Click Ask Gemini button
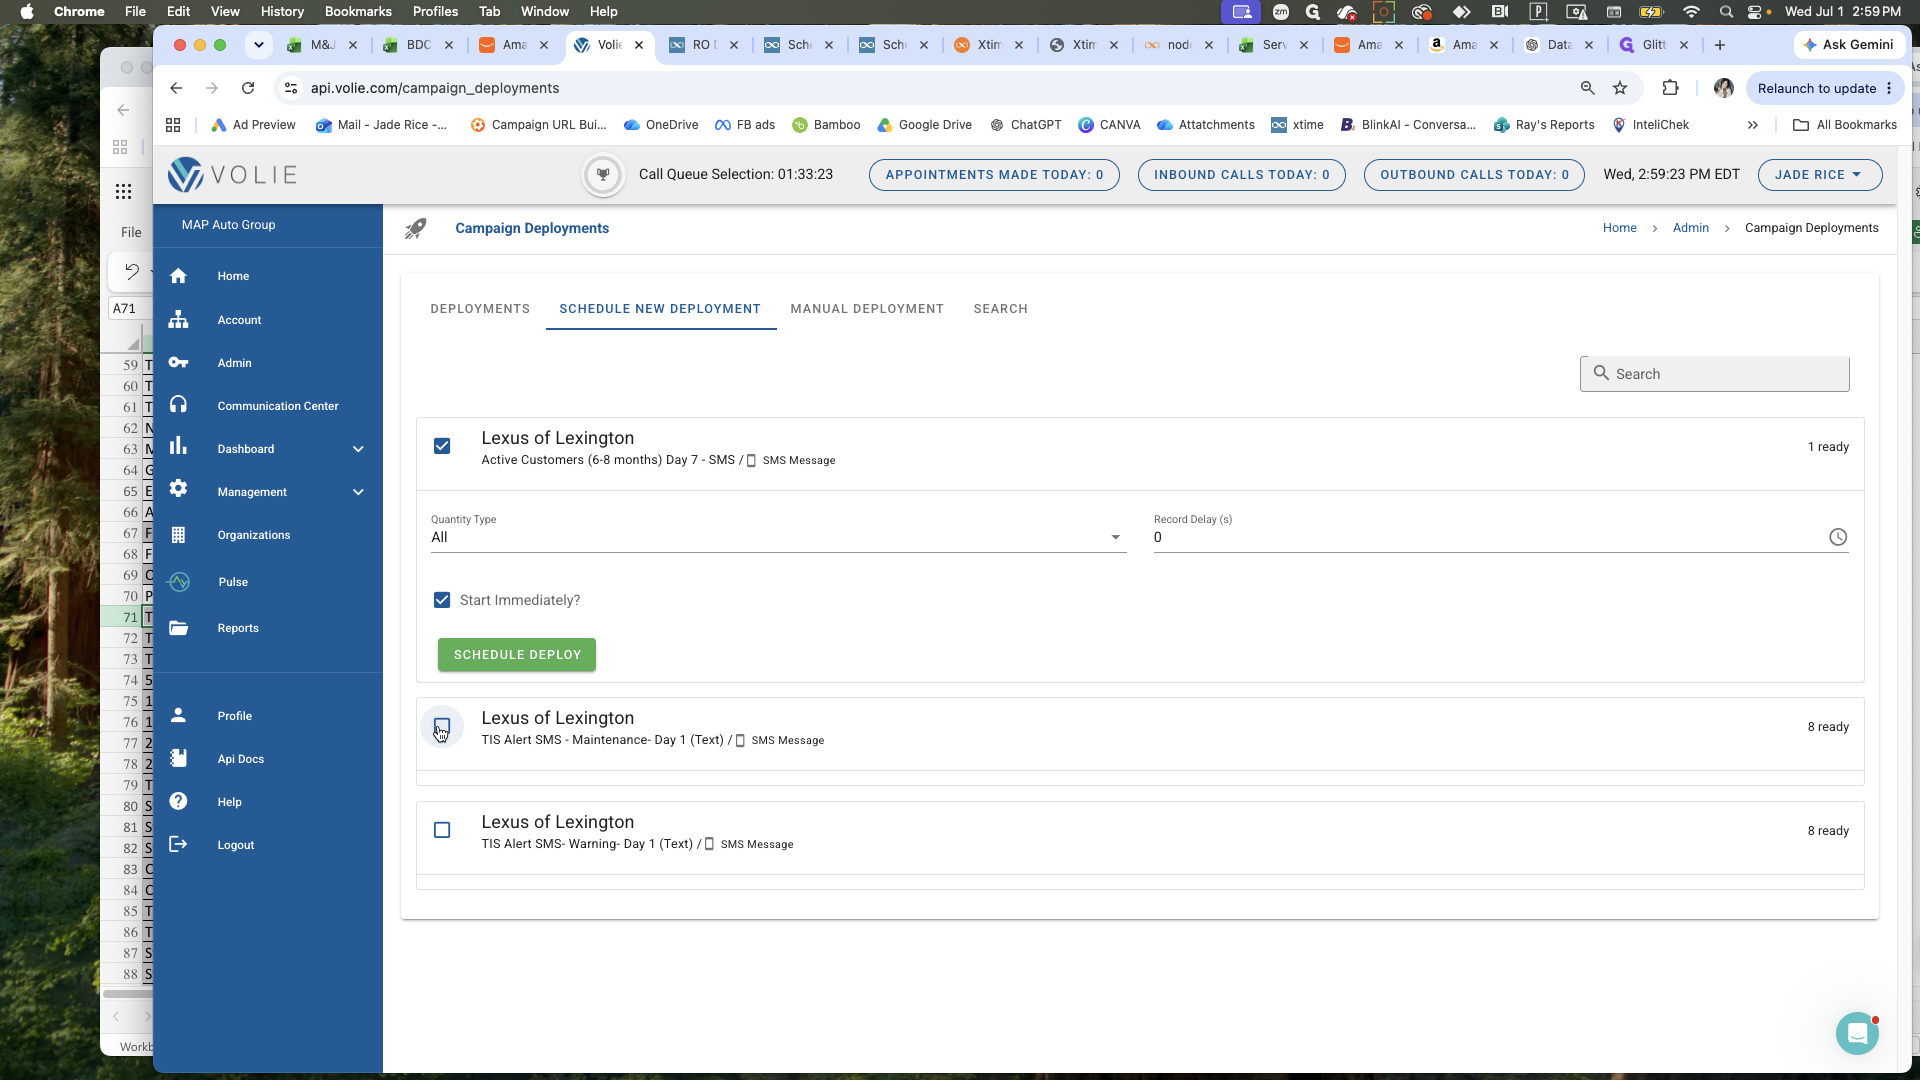The width and height of the screenshot is (1920, 1080). pos(1848,45)
